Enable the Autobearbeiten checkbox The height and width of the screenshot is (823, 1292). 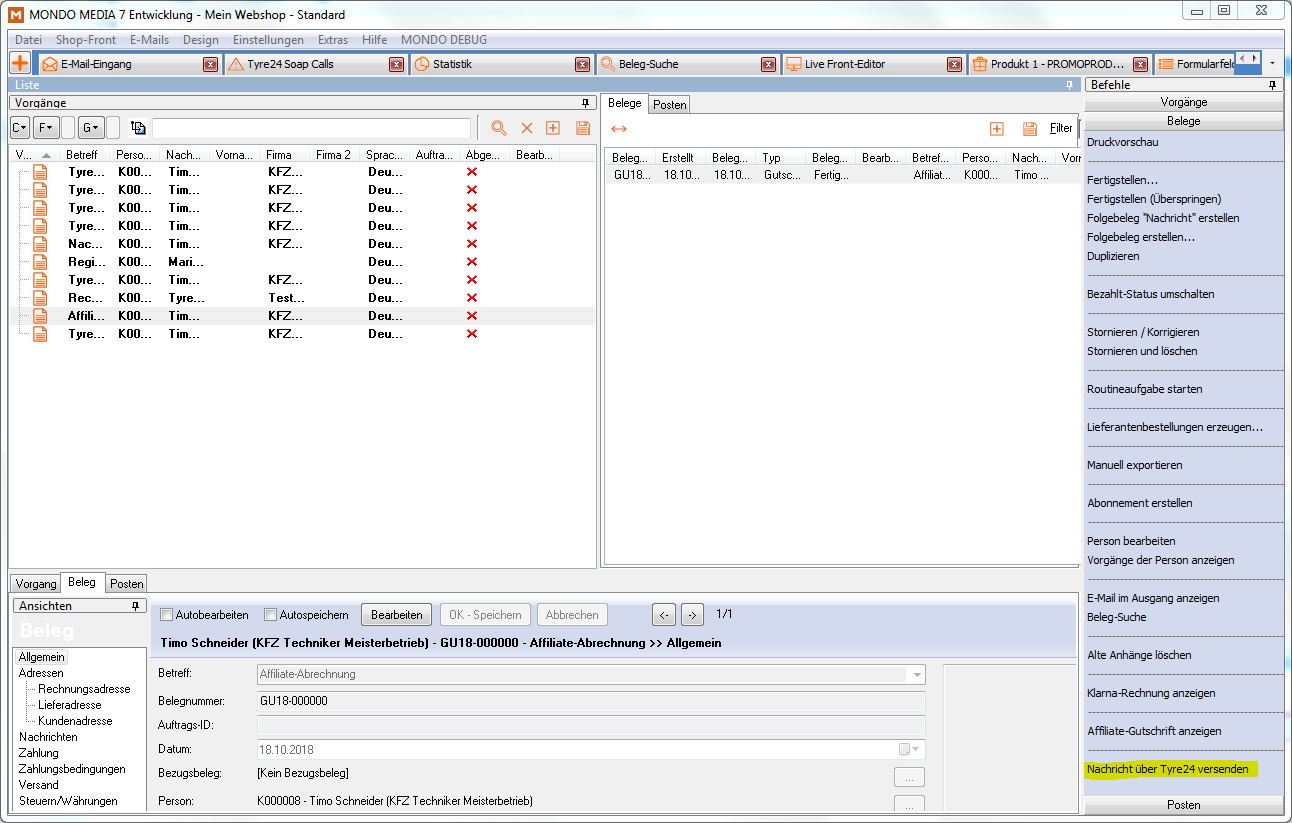pyautogui.click(x=167, y=615)
